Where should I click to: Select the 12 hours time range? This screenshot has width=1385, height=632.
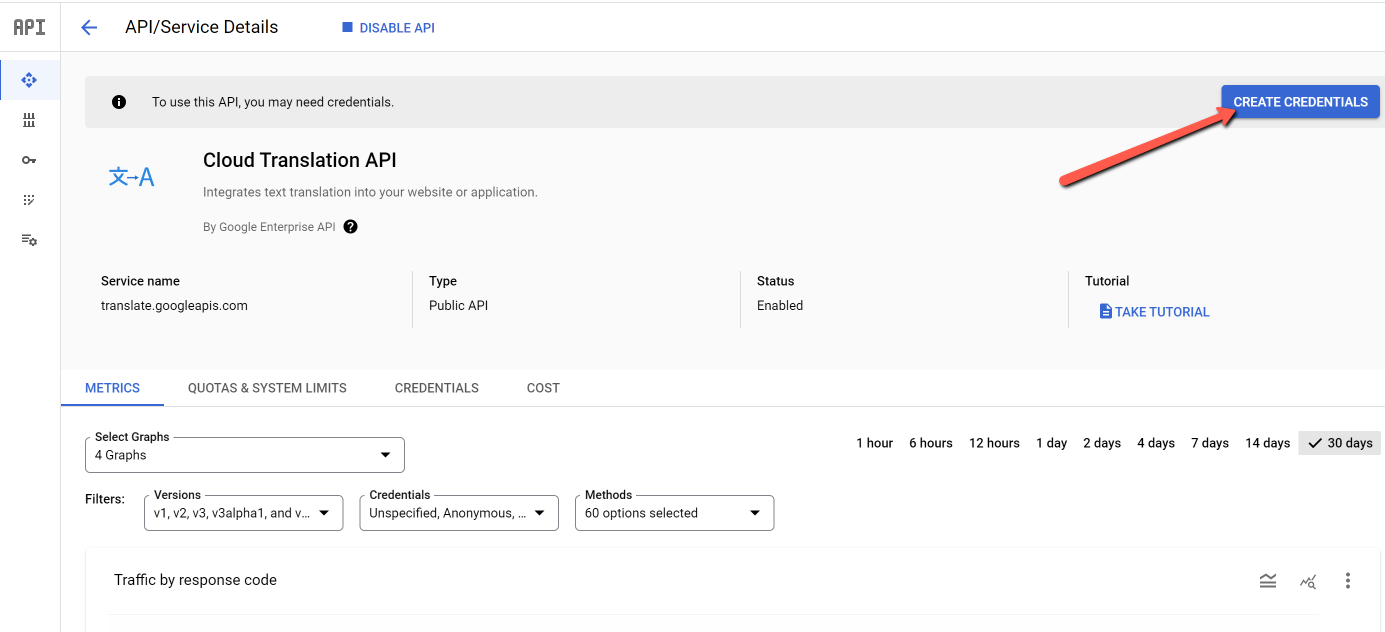[994, 443]
